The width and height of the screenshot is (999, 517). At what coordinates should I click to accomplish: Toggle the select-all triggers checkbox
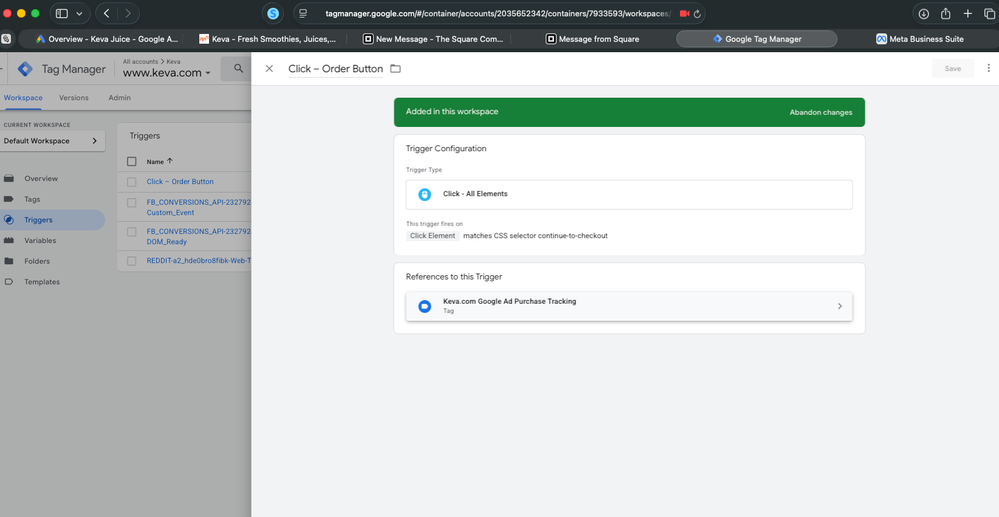(x=132, y=161)
